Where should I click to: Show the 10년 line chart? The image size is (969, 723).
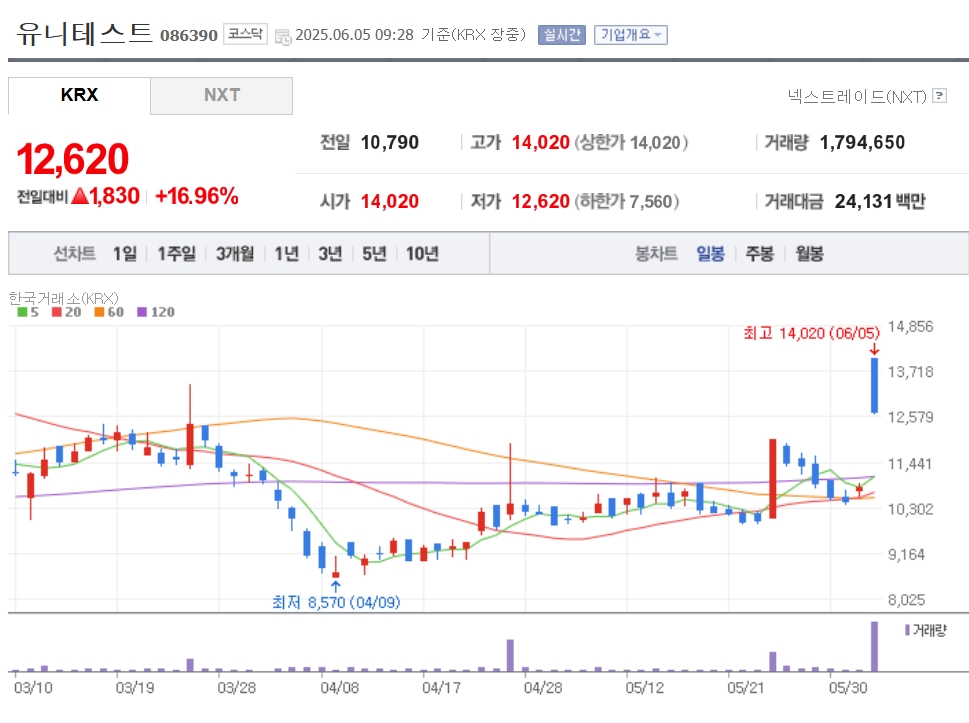[423, 253]
